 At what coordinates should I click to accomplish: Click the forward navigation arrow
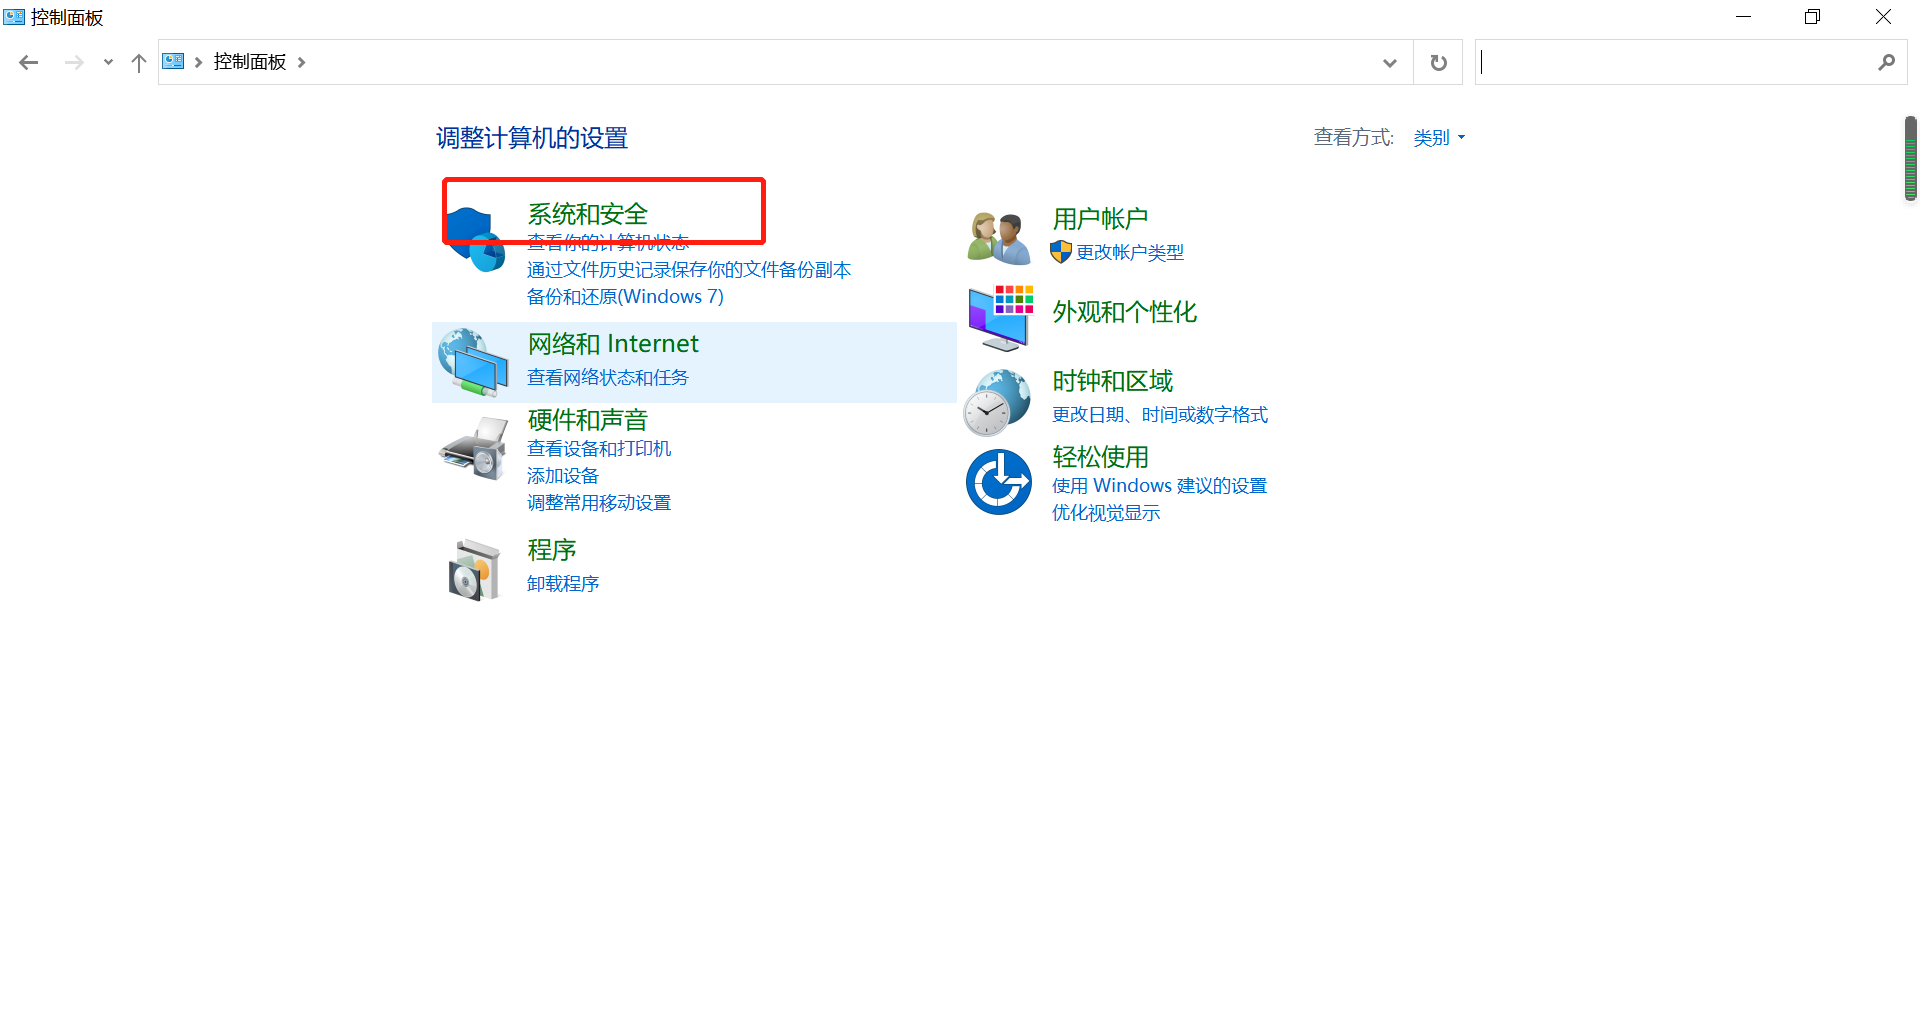(74, 62)
